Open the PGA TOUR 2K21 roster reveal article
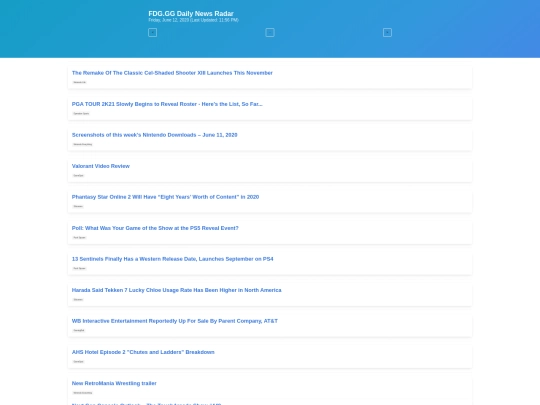The height and width of the screenshot is (405, 540). 167,104
